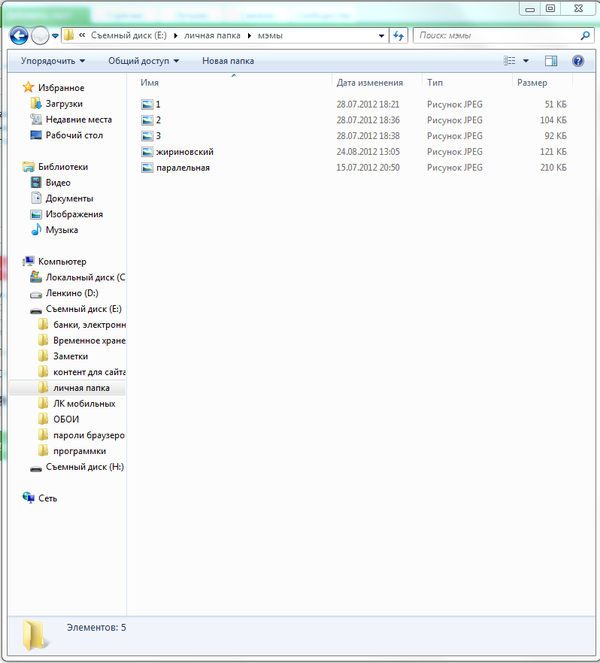The width and height of the screenshot is (600, 663).
Task: Open the help question mark icon
Action: (x=578, y=61)
